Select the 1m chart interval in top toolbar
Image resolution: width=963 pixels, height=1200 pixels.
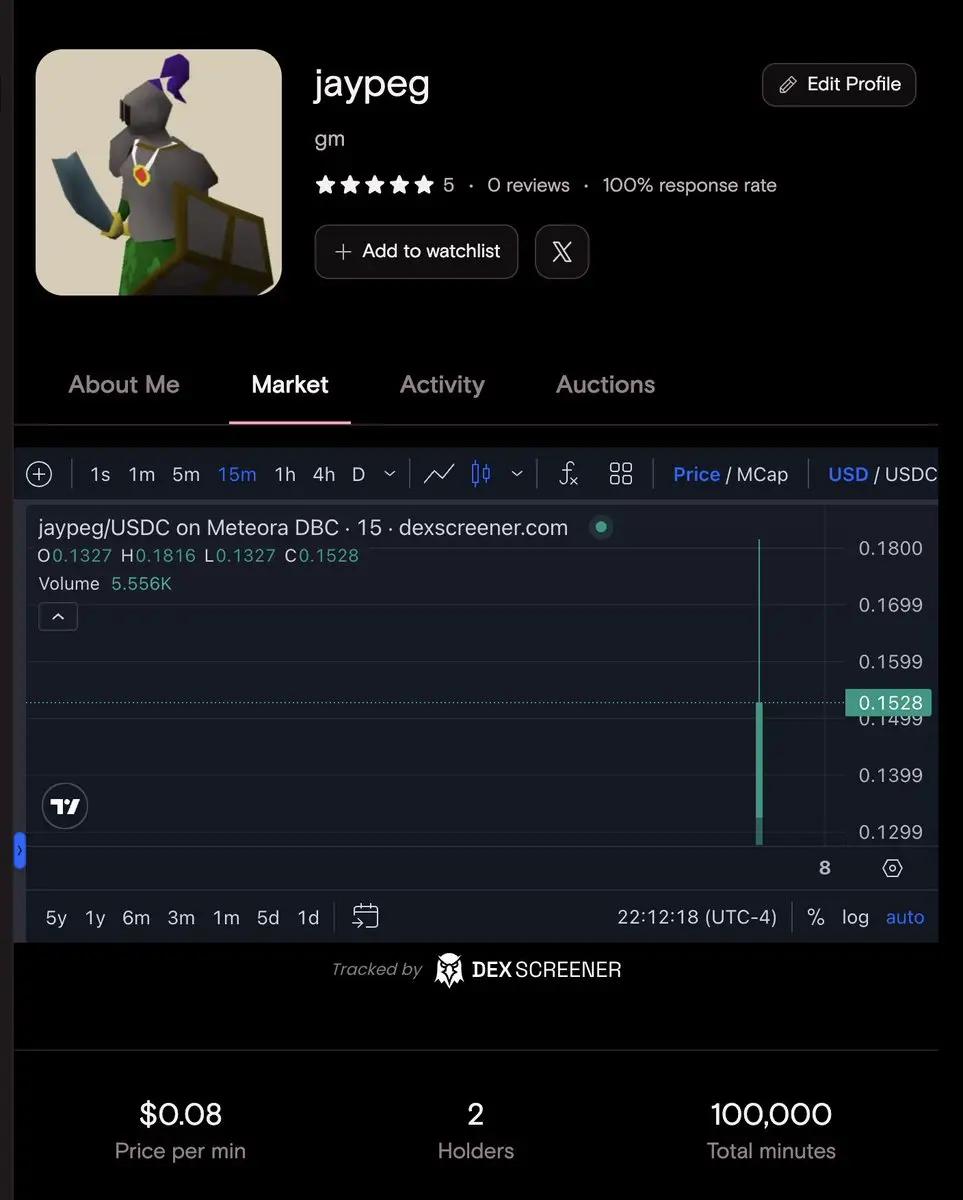click(x=142, y=475)
